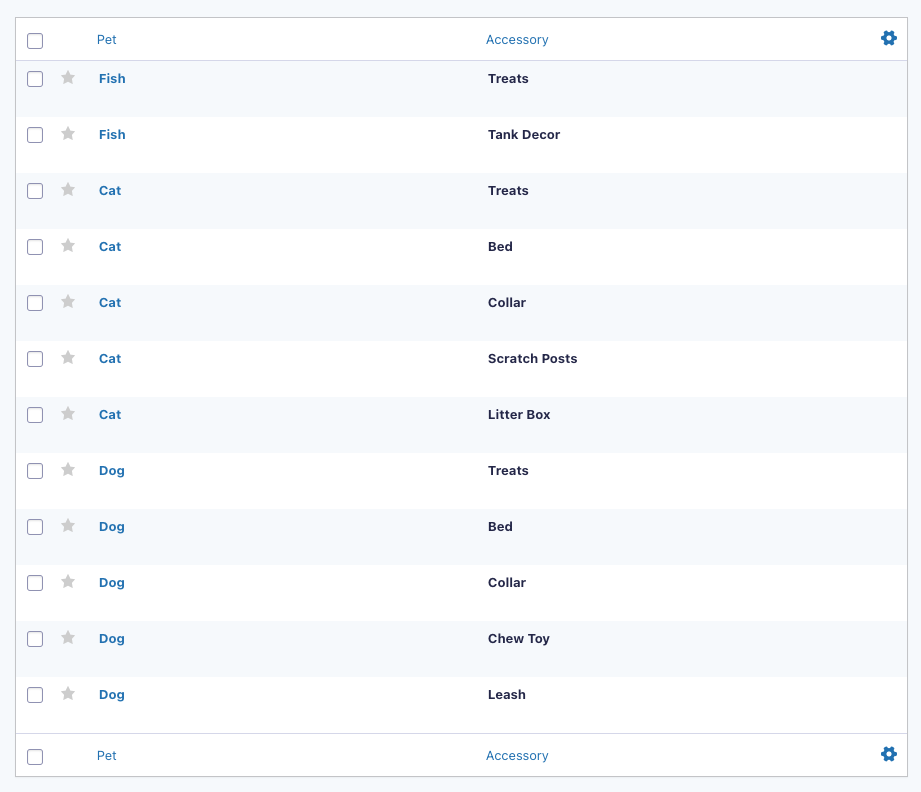921x792 pixels.
Task: Click the 'Leash' accessory cell
Action: tap(506, 694)
